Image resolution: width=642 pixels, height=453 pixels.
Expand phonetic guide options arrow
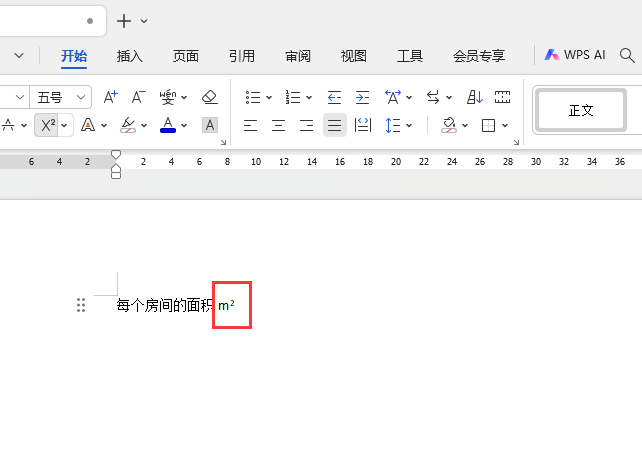[184, 97]
